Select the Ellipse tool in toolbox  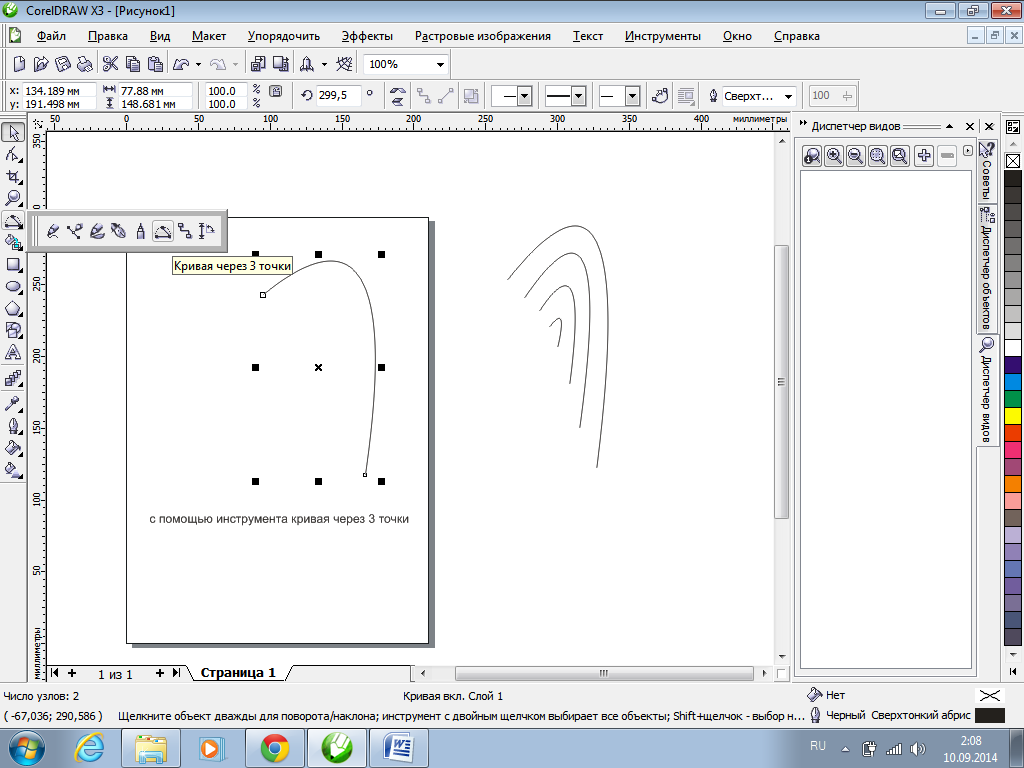point(13,286)
